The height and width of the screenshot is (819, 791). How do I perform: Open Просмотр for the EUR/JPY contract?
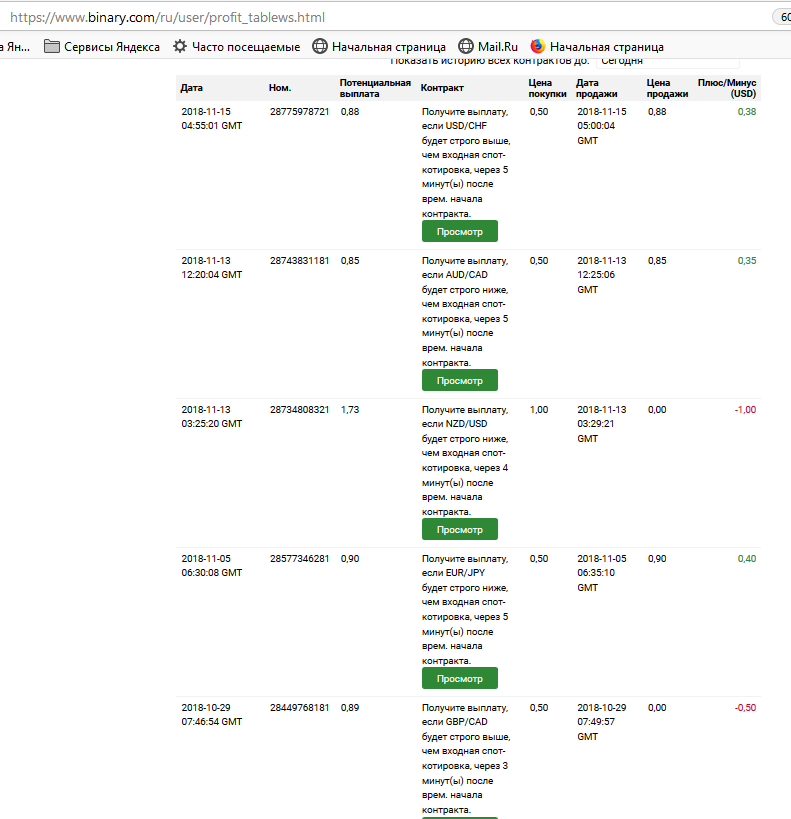[459, 679]
